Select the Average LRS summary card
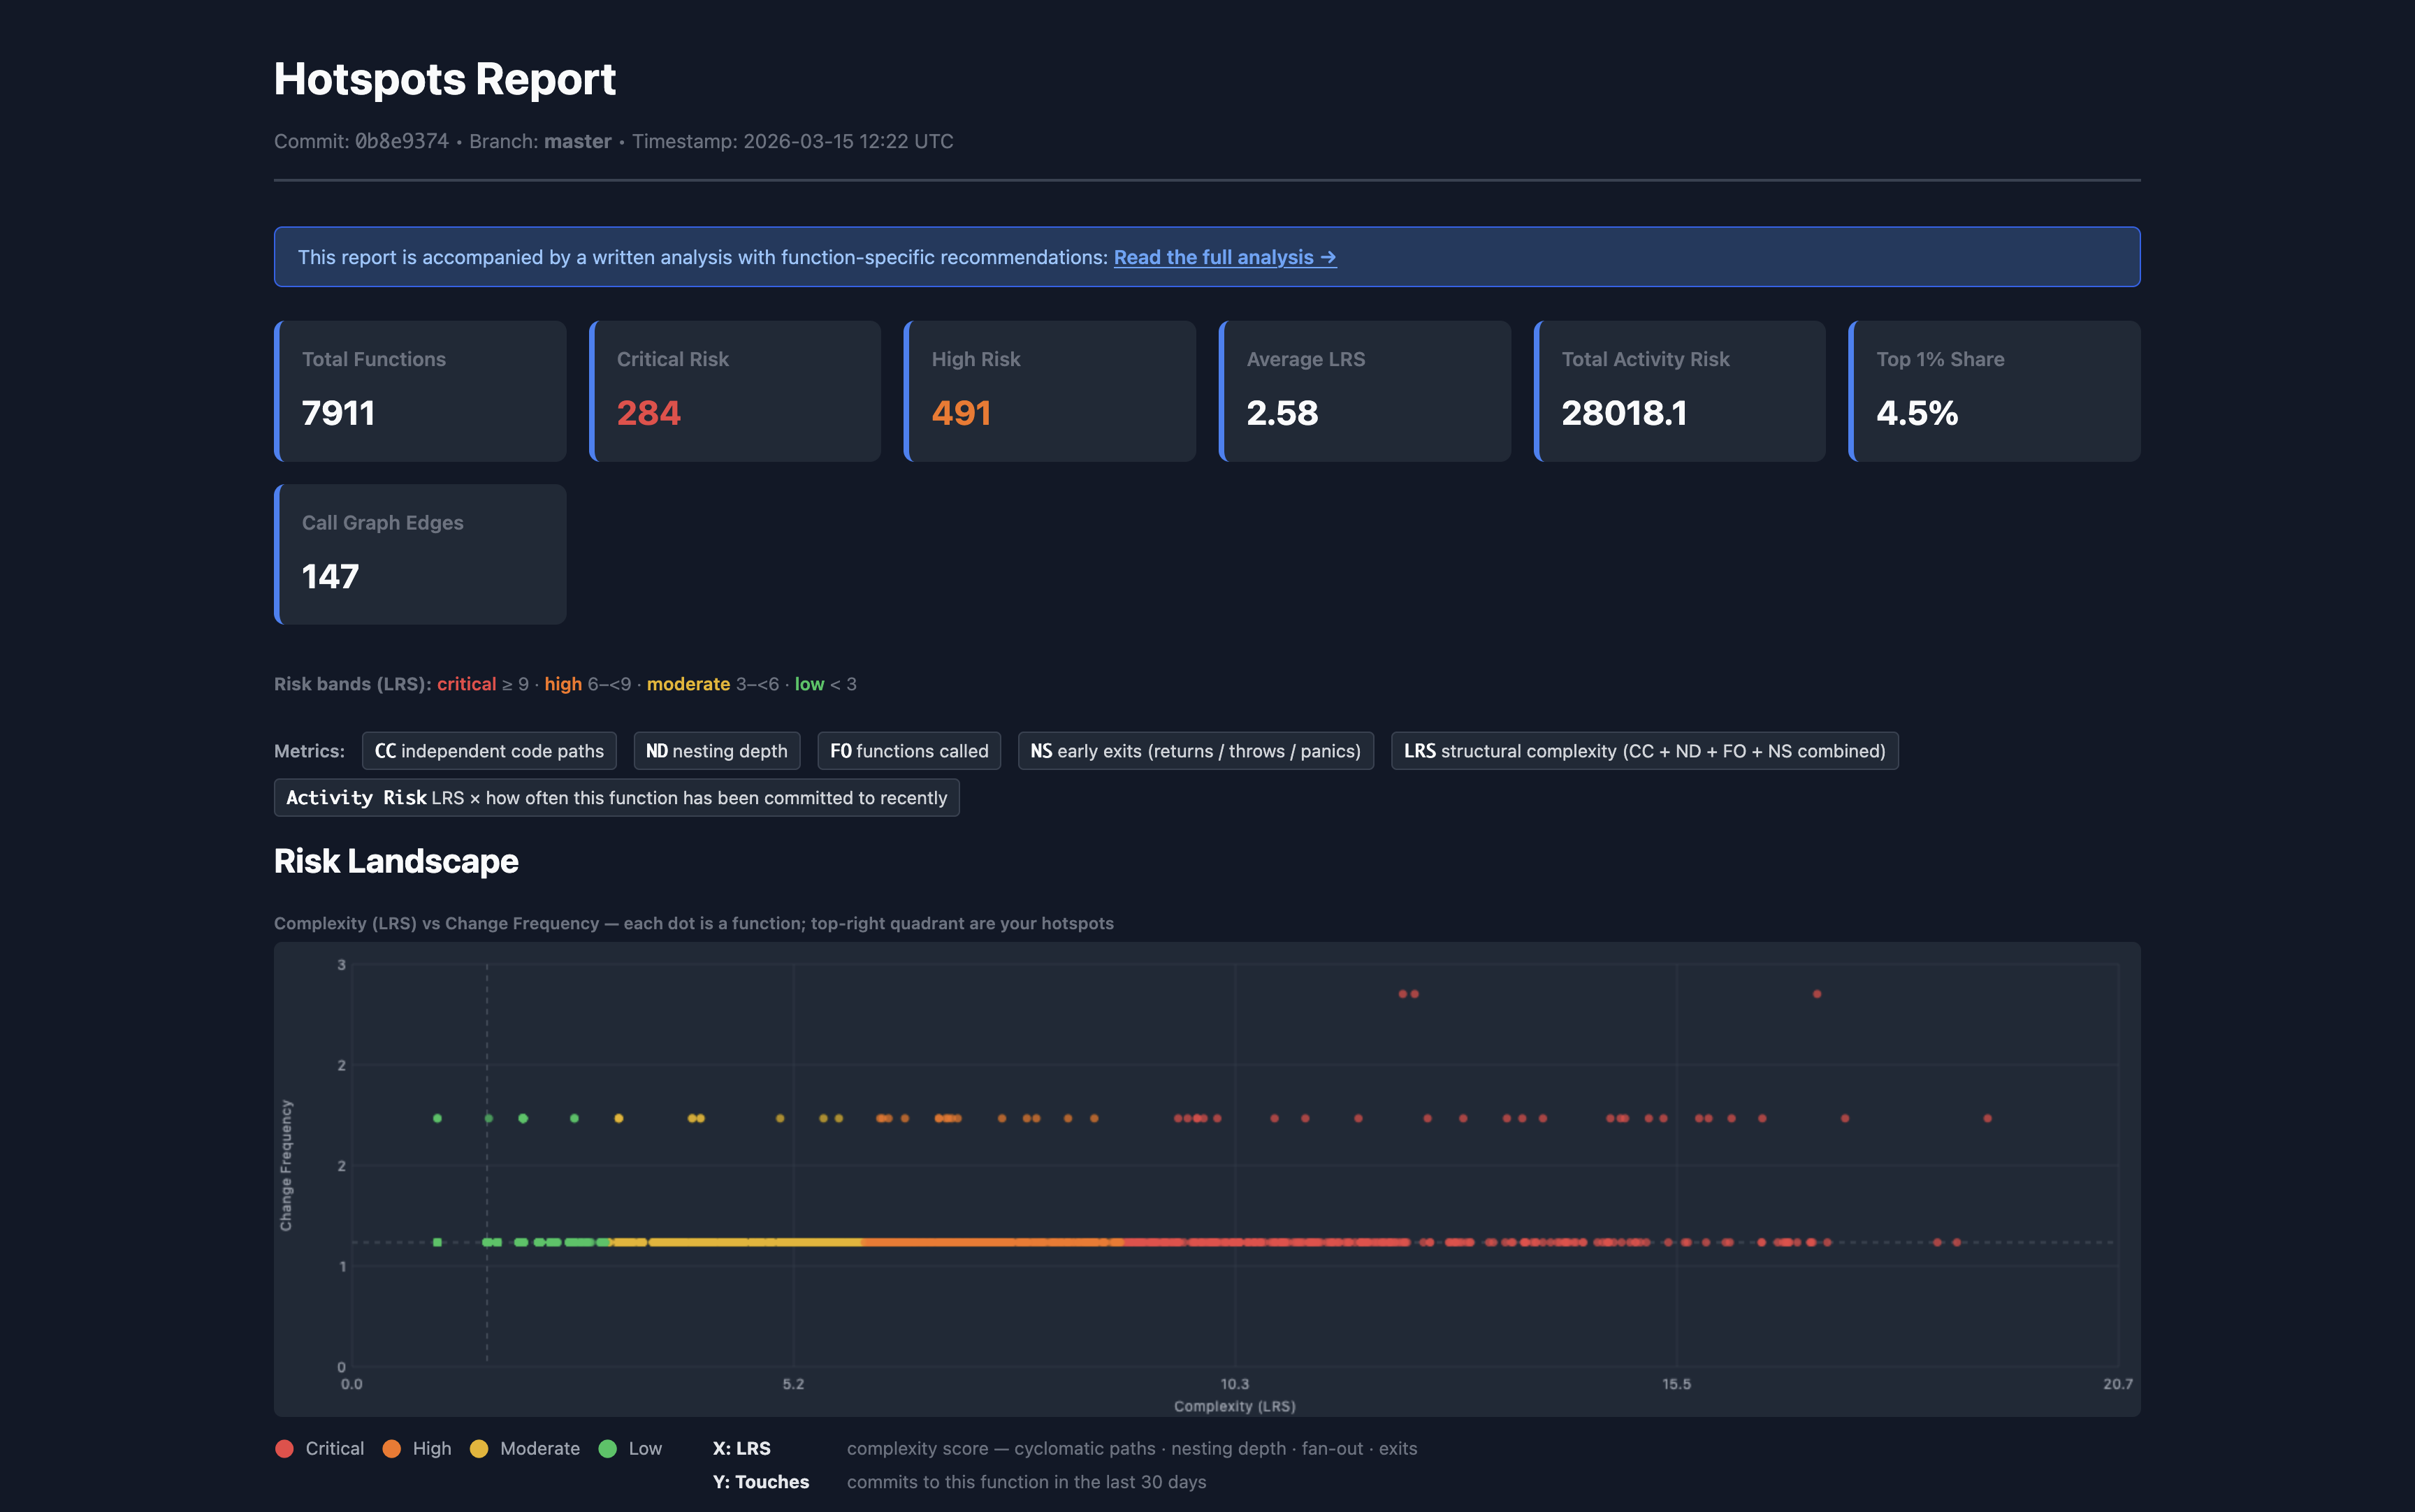The width and height of the screenshot is (2415, 1512). (x=1365, y=390)
